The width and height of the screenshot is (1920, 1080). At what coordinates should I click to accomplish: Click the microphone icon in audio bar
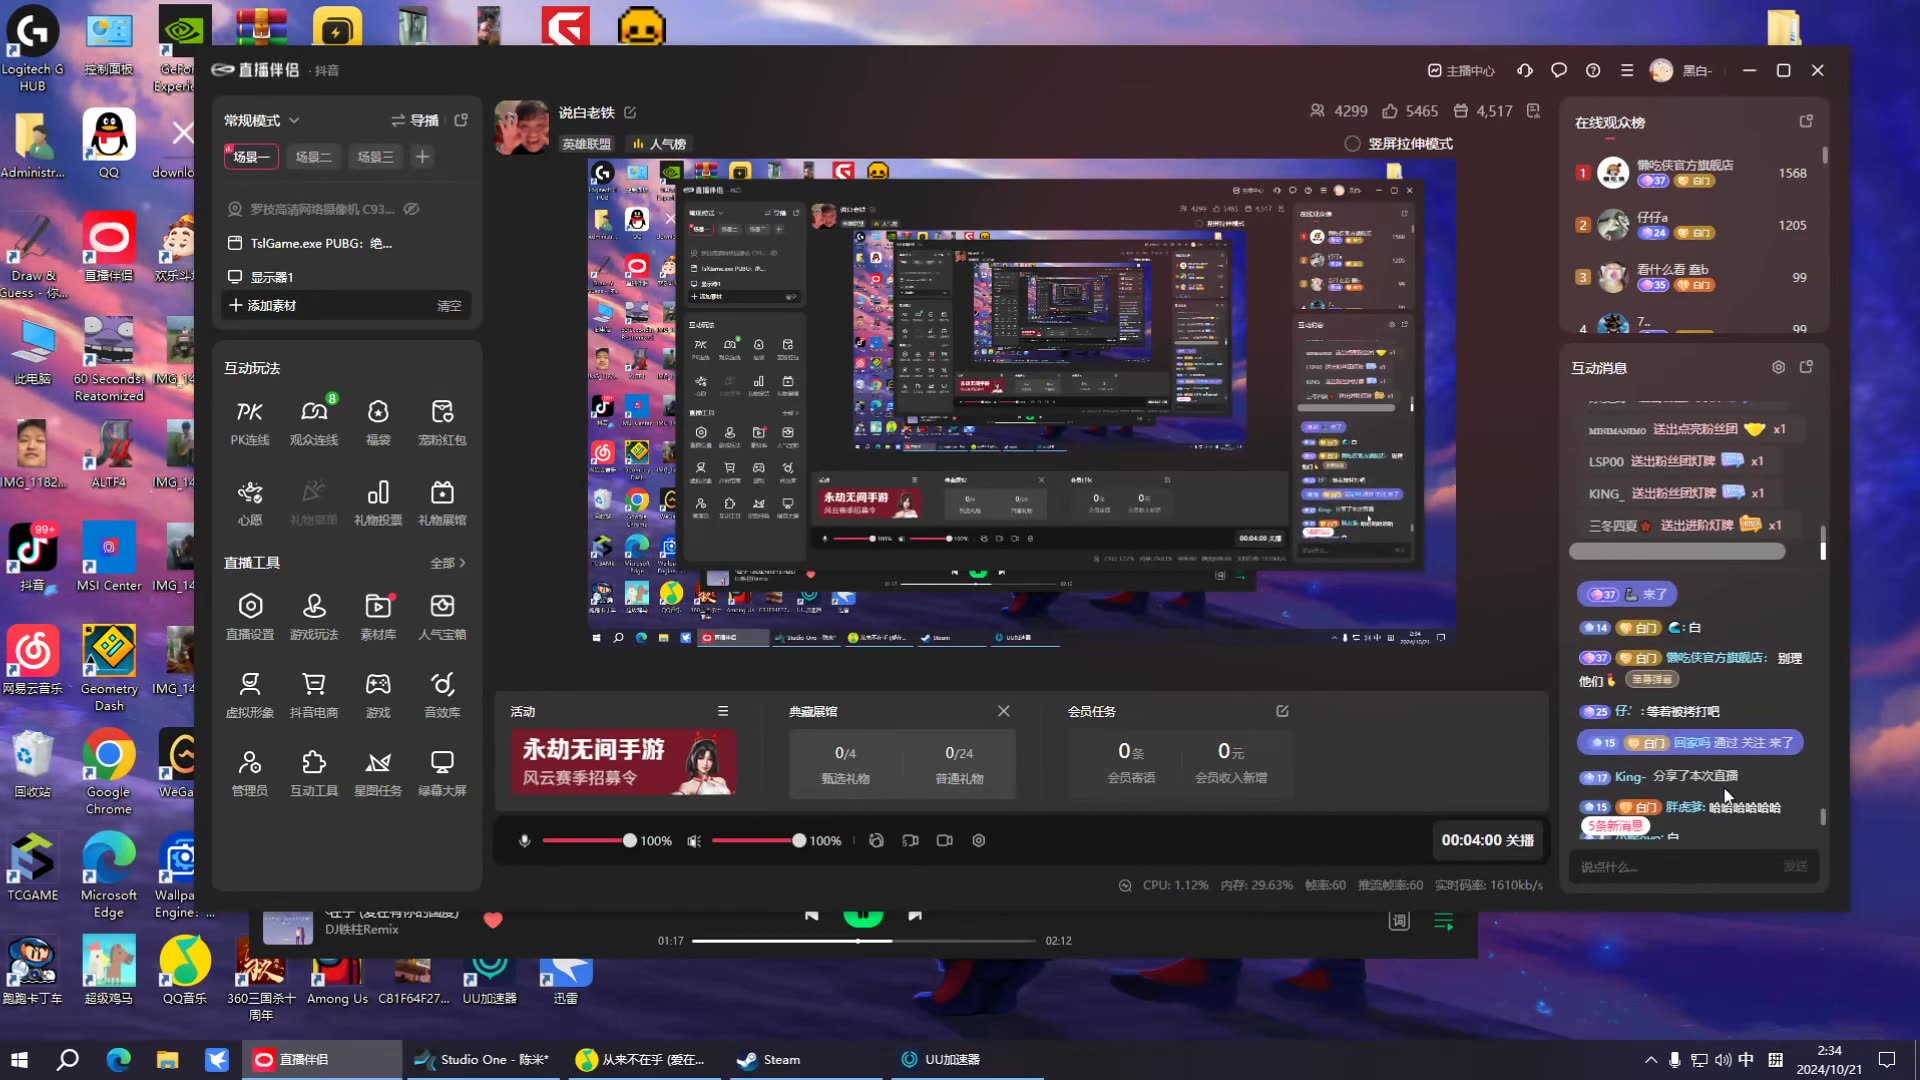coord(524,841)
